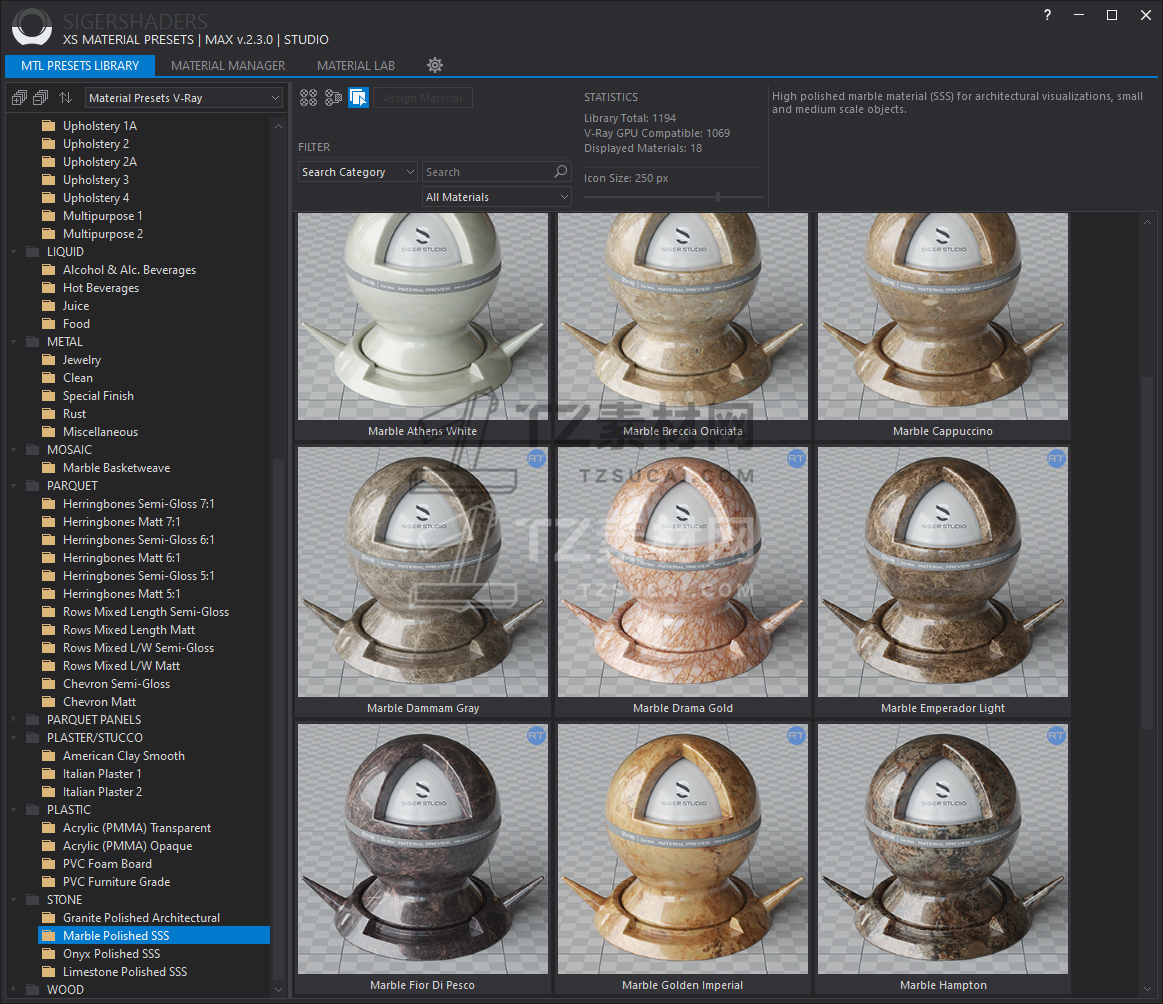1163x1004 pixels.
Task: Click the Clean folder icon
Action: pyautogui.click(x=49, y=377)
